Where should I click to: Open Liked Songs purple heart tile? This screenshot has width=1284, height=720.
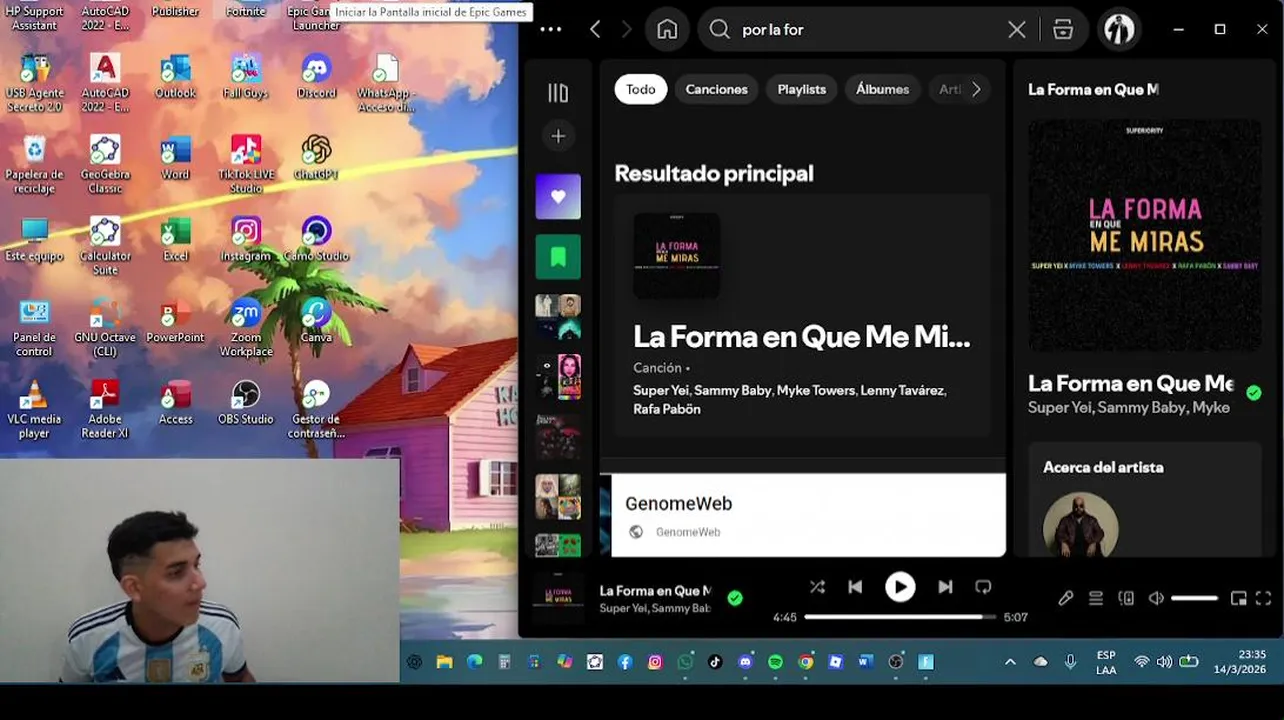tap(558, 197)
